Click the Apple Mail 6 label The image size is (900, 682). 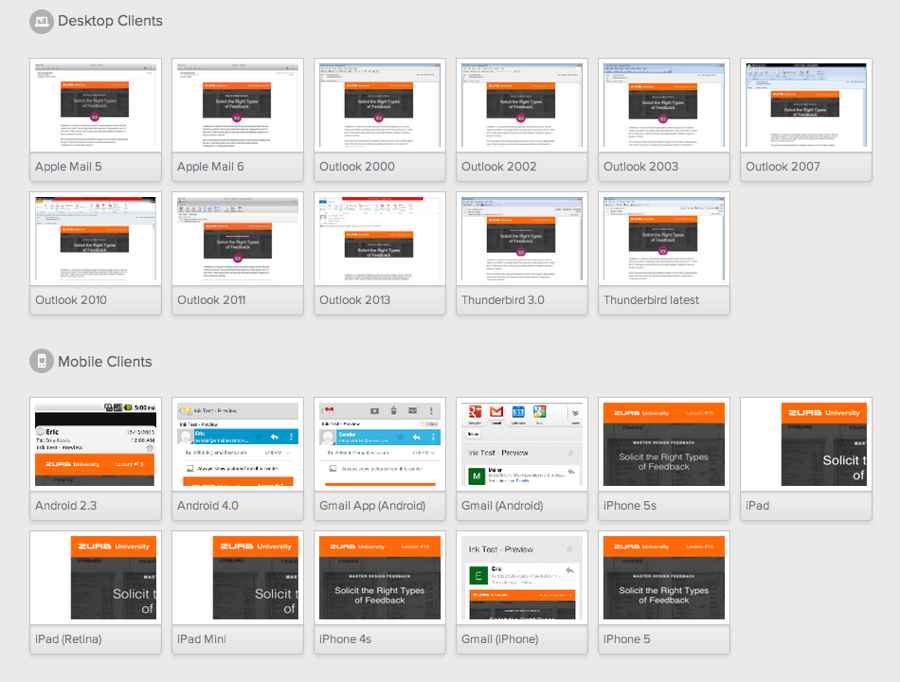(x=211, y=166)
